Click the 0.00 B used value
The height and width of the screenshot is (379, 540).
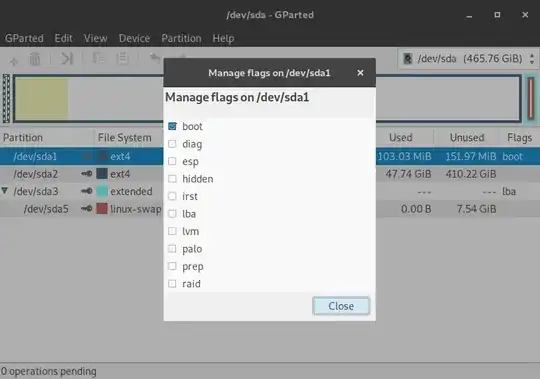pos(416,209)
